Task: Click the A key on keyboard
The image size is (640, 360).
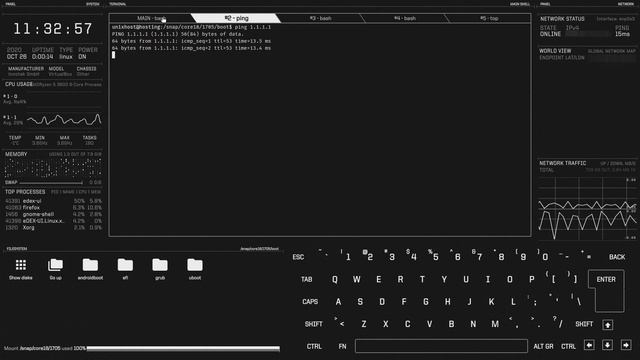Action: coord(338,302)
